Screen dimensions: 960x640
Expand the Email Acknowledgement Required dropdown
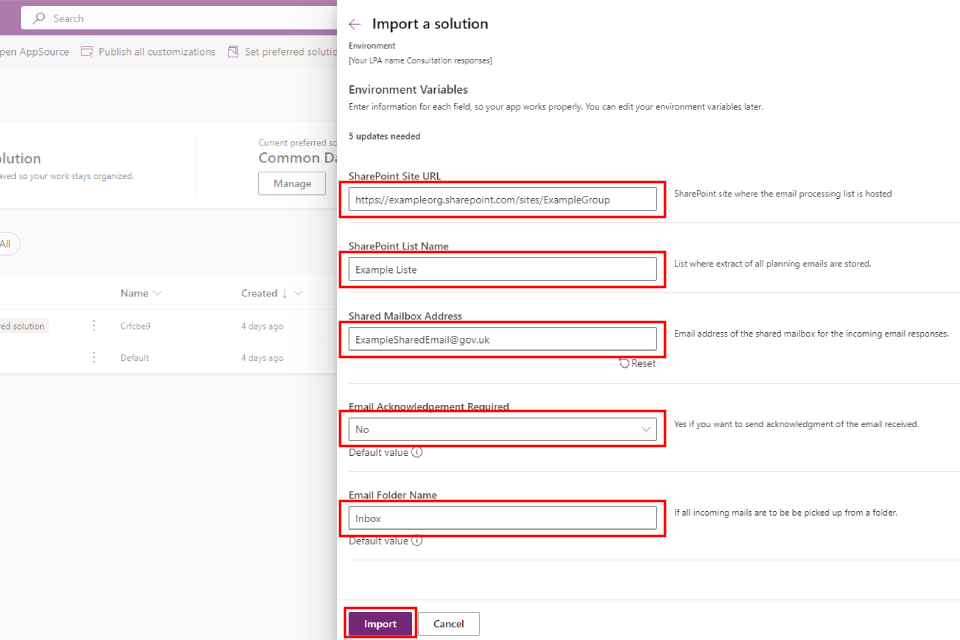click(x=645, y=429)
